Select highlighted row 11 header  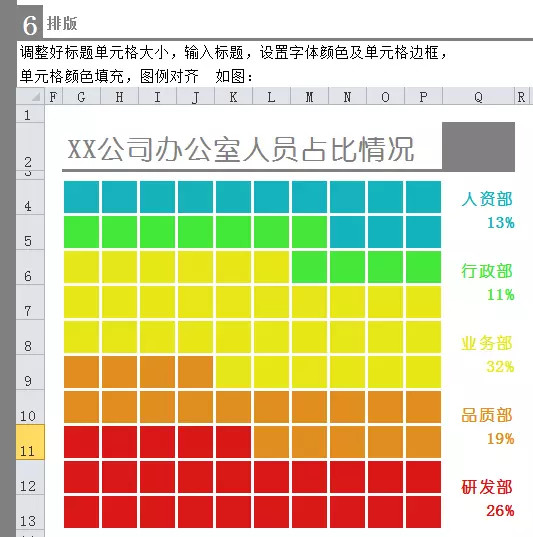[x=30, y=442]
